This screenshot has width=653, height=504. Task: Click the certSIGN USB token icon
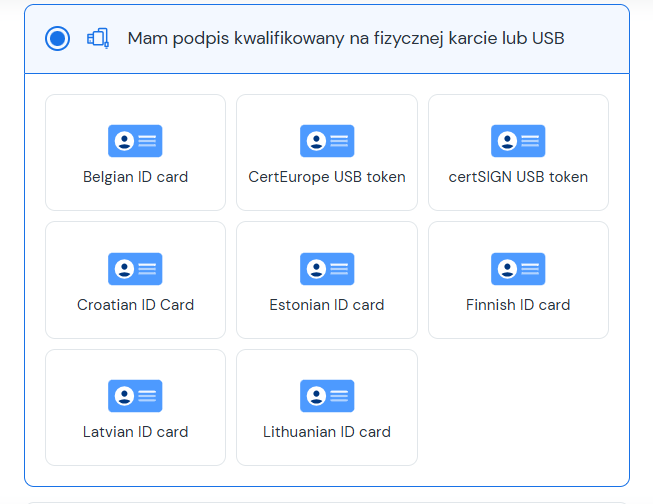(518, 141)
